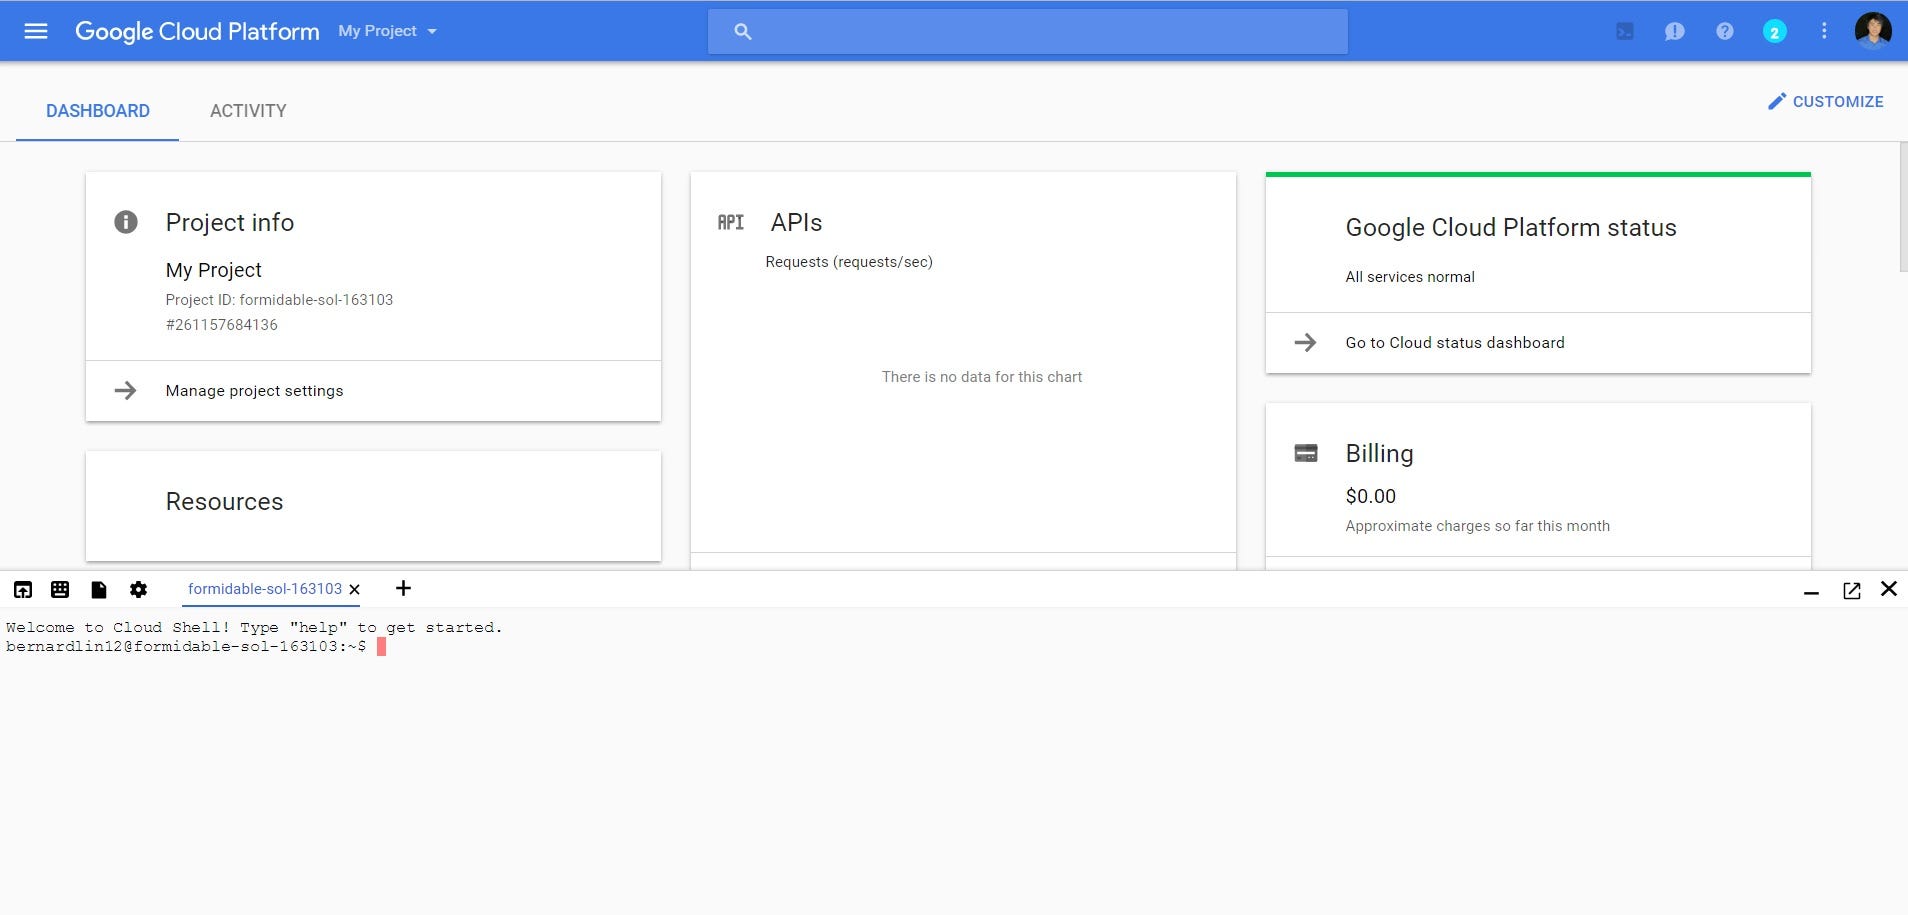Click project number #261157684136
Screen dimensions: 1908x915
pyautogui.click(x=222, y=325)
